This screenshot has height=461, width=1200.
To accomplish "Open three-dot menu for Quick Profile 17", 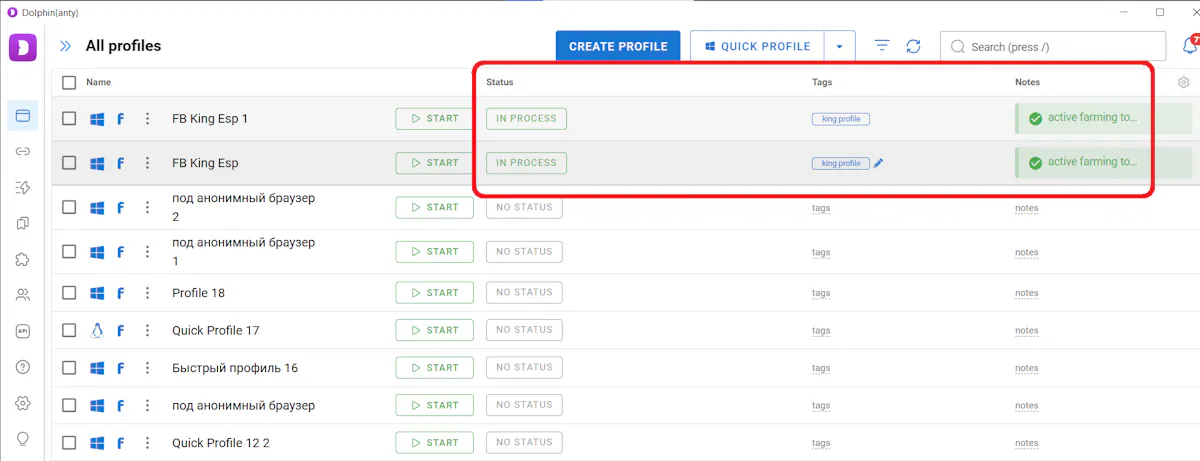I will pyautogui.click(x=147, y=330).
